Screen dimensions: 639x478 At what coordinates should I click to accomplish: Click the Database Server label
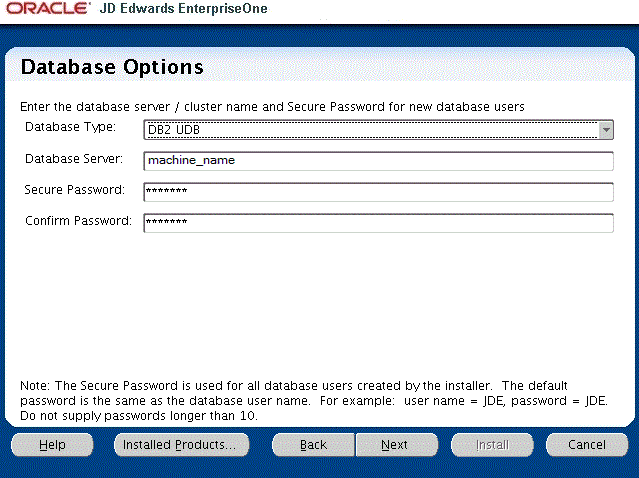click(74, 159)
